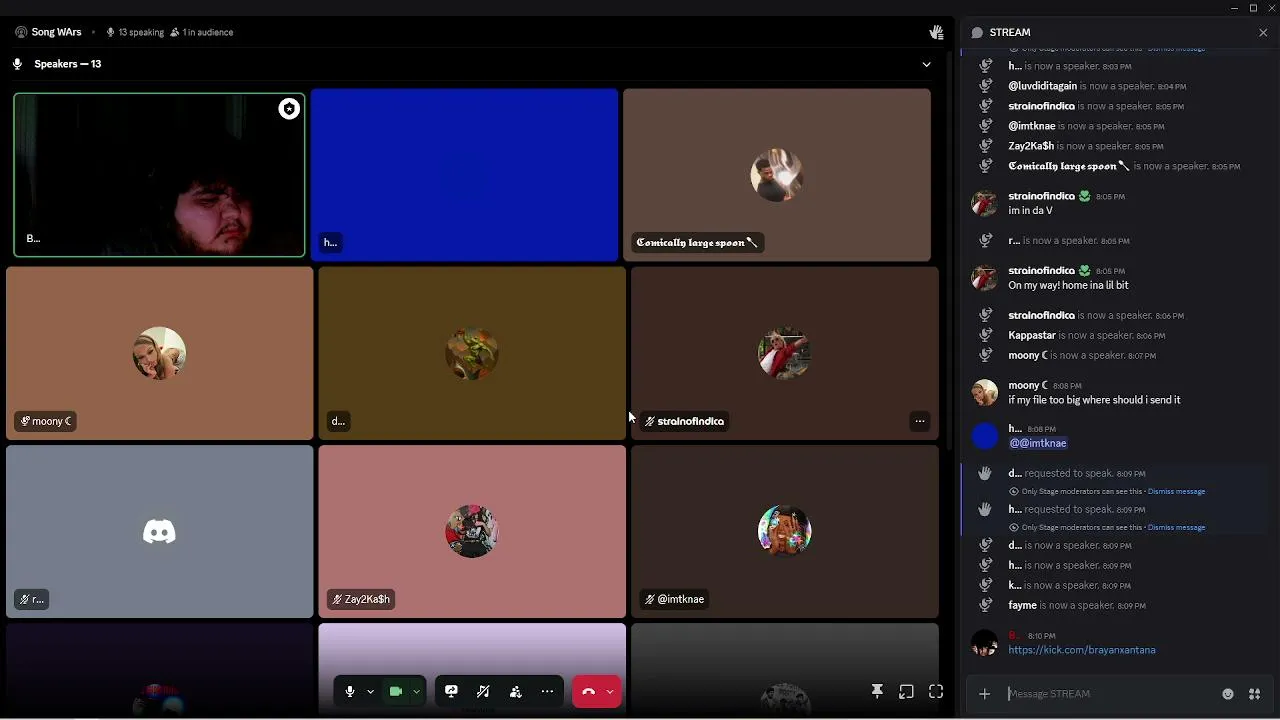Click the raised hand icon beside d... request
This screenshot has width=1280, height=720.
pyautogui.click(x=985, y=473)
